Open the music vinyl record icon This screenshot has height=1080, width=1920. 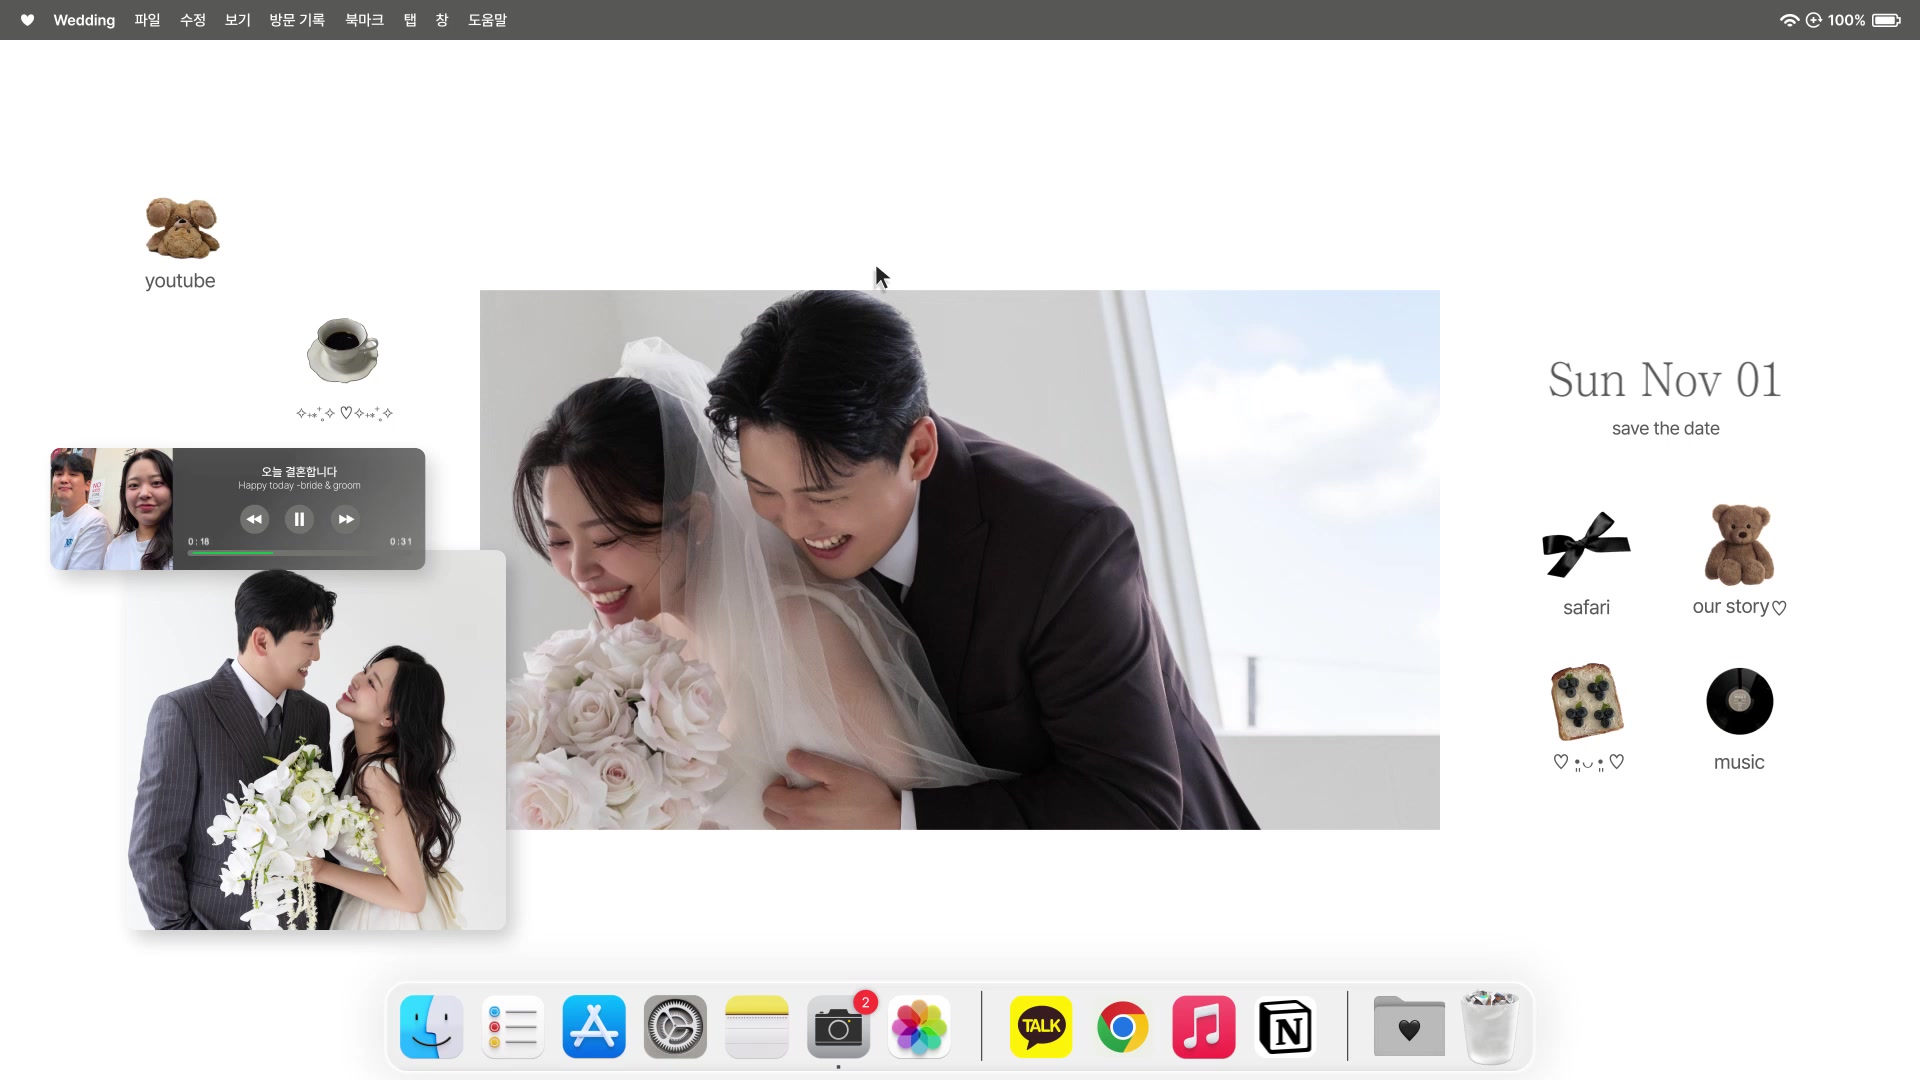tap(1740, 701)
